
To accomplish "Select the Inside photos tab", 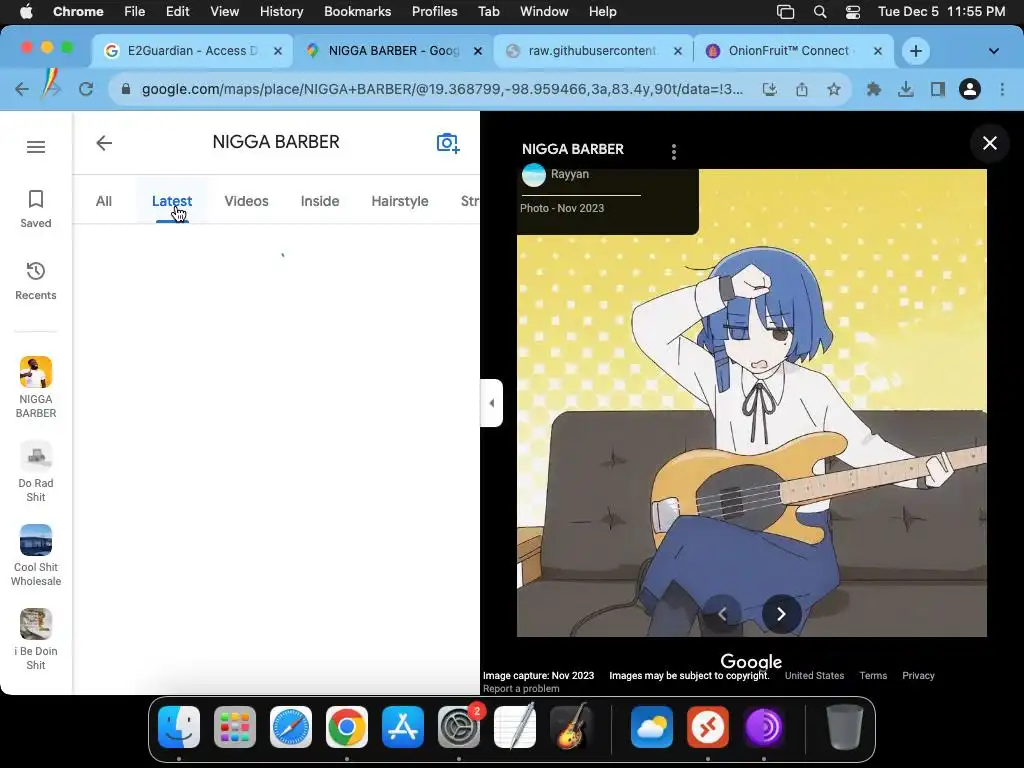I will click(319, 201).
